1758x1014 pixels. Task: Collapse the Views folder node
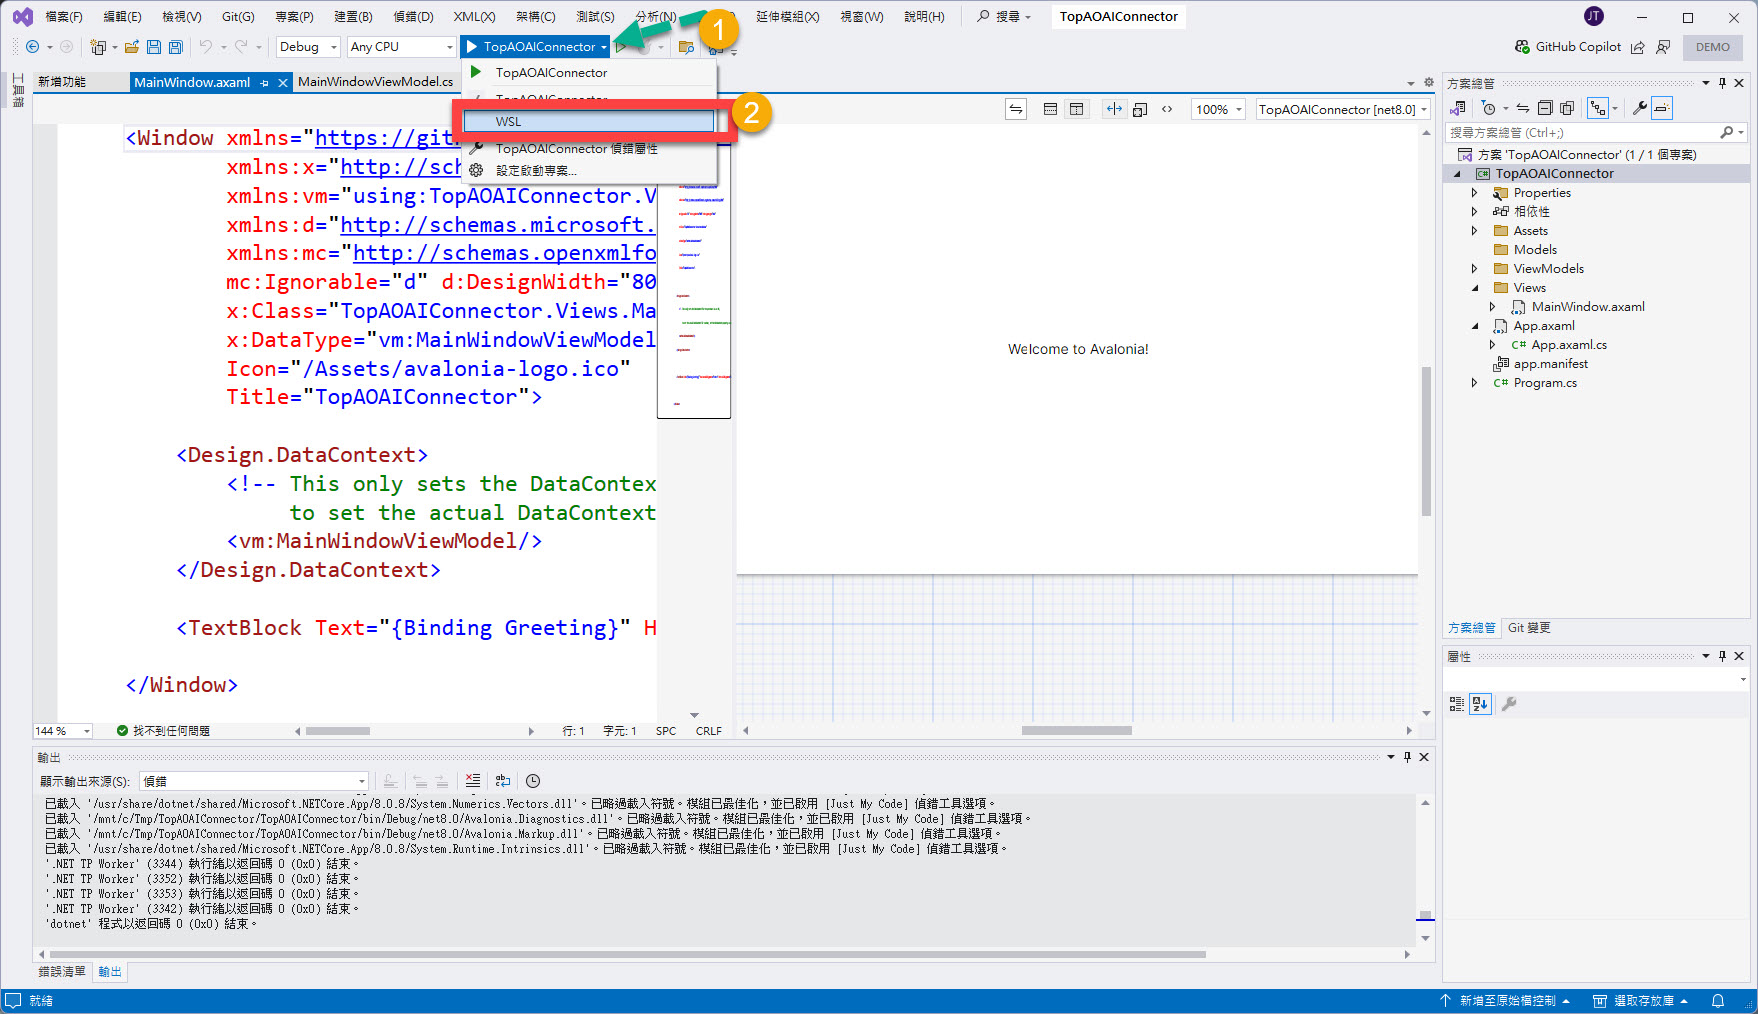pyautogui.click(x=1474, y=288)
